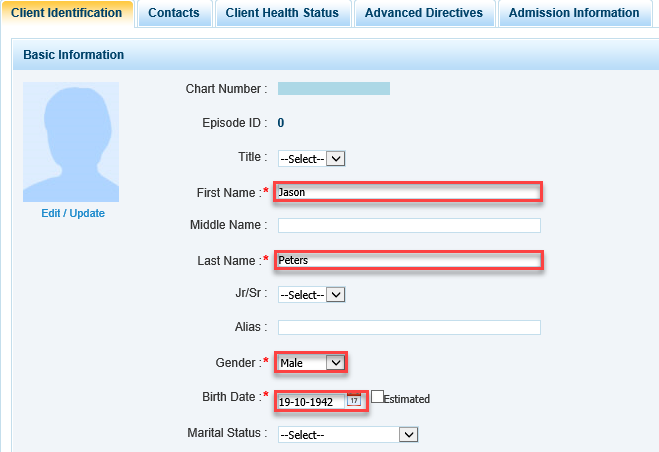The image size is (659, 452).
Task: Open the Jr/Sr dropdown
Action: [x=311, y=295]
